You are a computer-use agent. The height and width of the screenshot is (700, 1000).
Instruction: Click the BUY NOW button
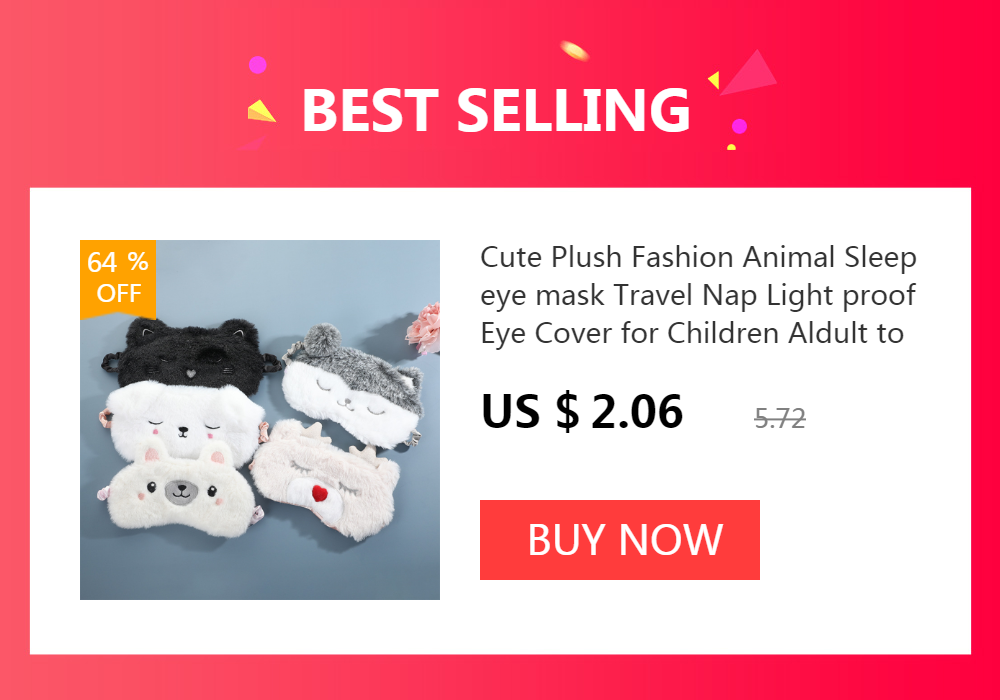[619, 540]
